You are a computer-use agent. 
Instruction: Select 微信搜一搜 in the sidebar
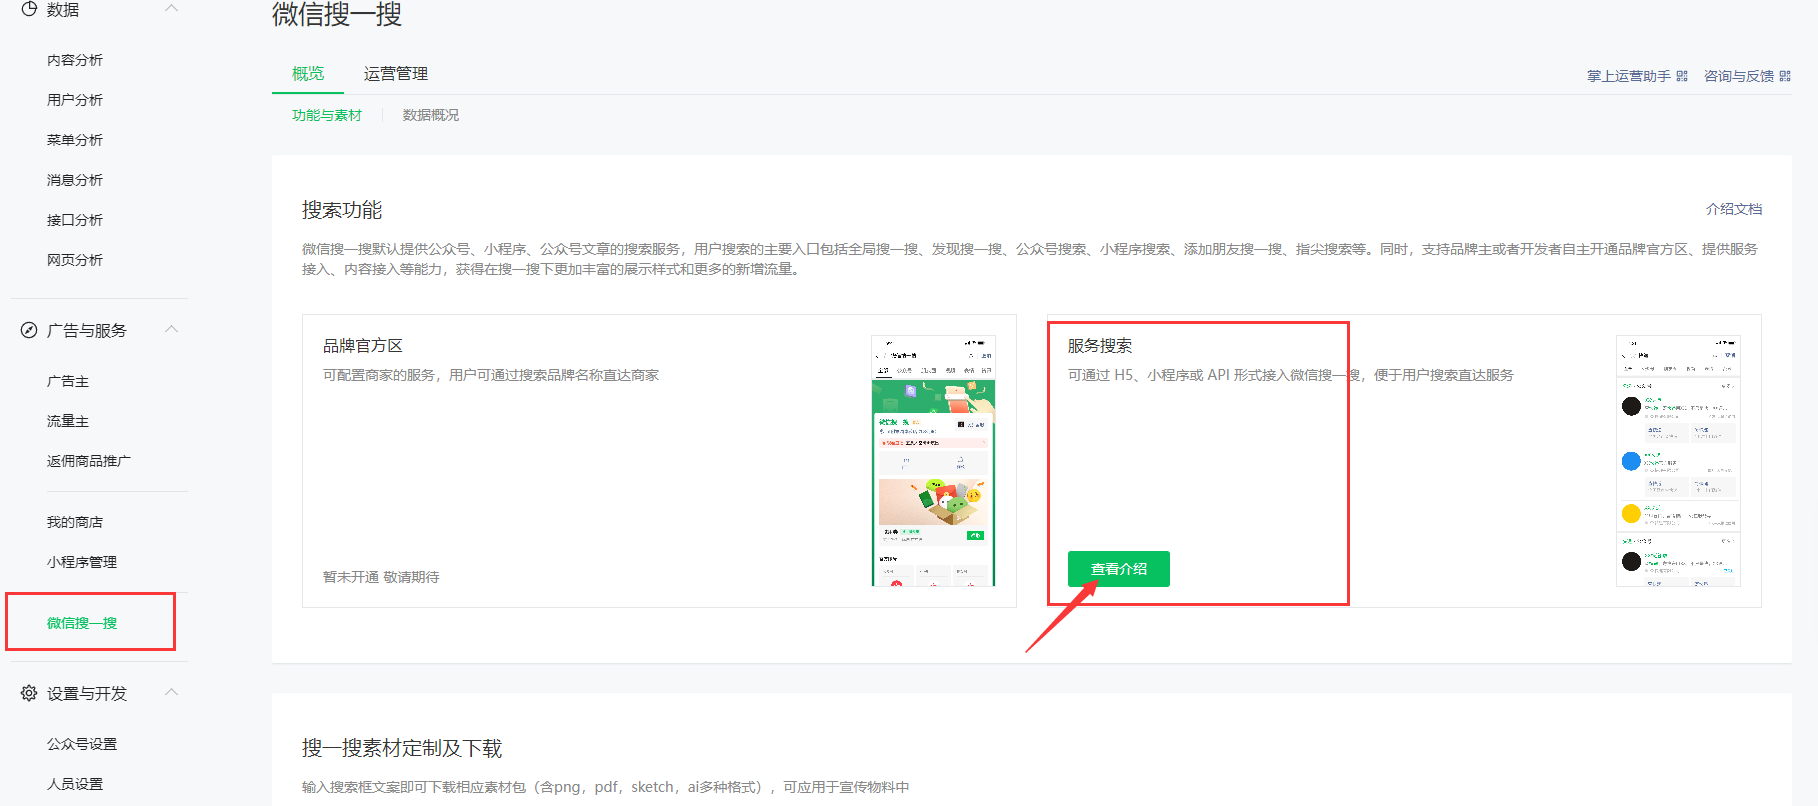pyautogui.click(x=82, y=623)
